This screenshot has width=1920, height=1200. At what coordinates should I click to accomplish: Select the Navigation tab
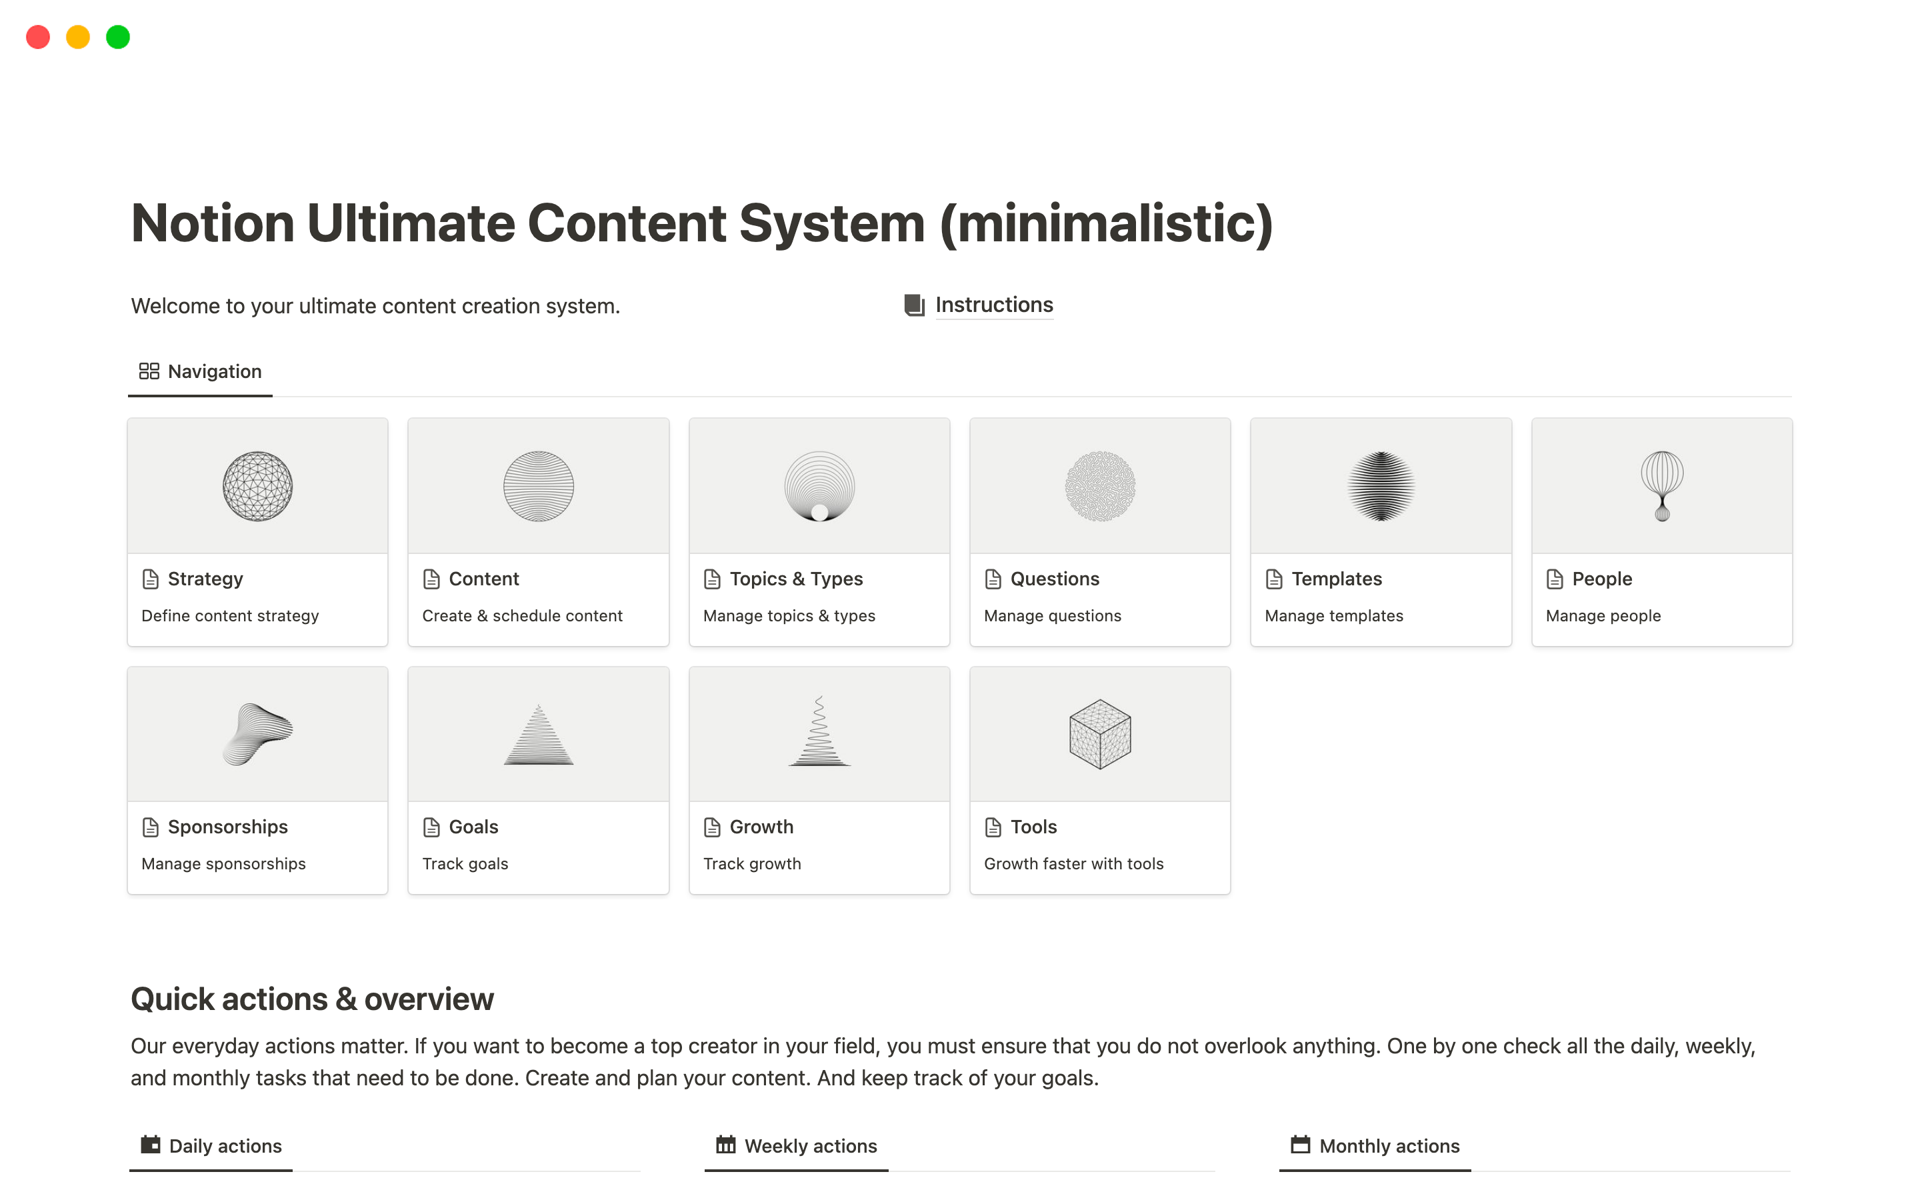[x=201, y=372]
